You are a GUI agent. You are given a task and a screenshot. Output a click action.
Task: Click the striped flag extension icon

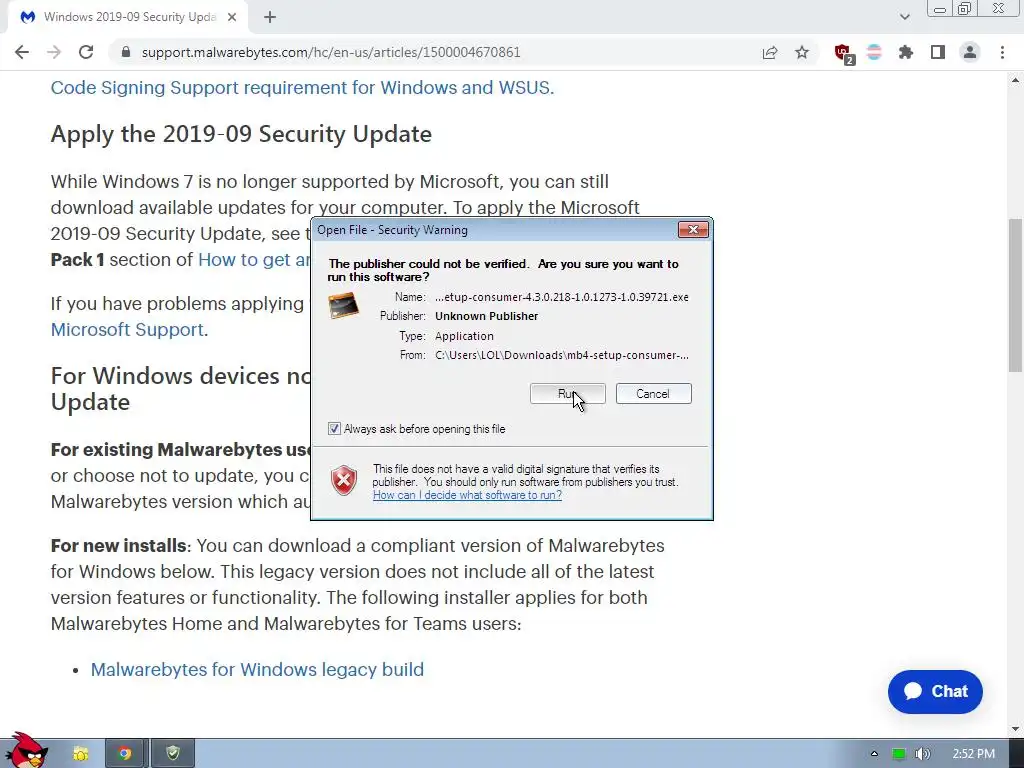tap(874, 52)
